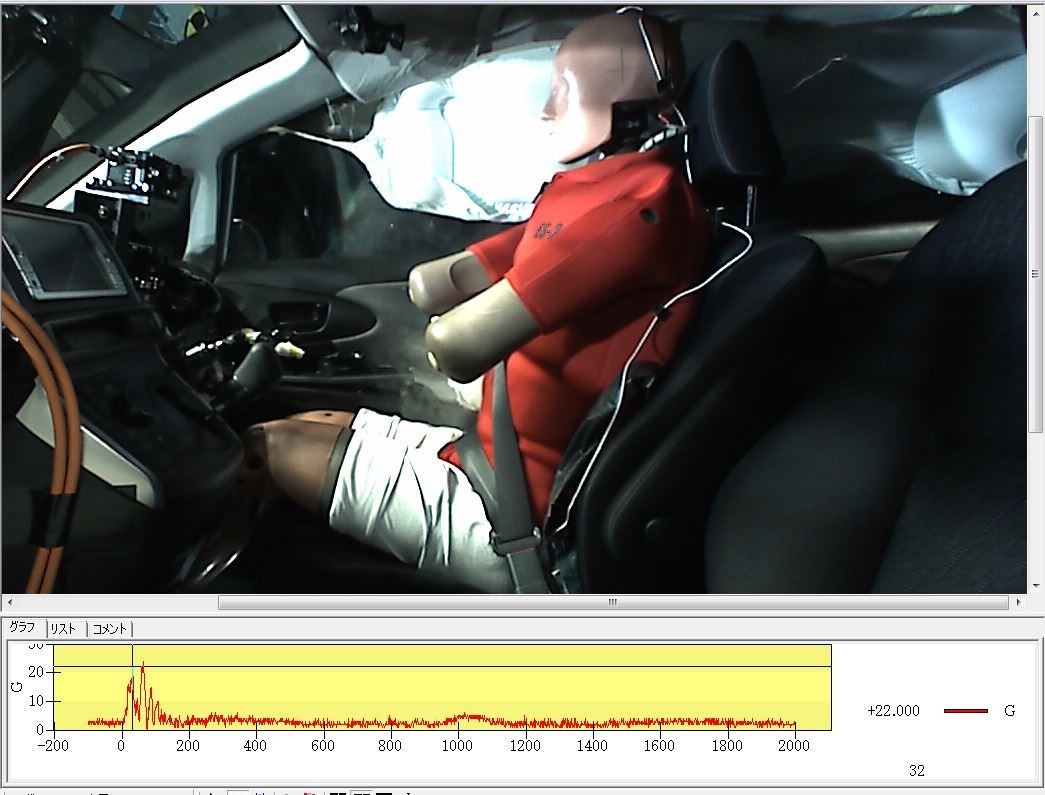The image size is (1045, 795).
Task: Click the vertical time cursor in graph
Action: (x=132, y=700)
